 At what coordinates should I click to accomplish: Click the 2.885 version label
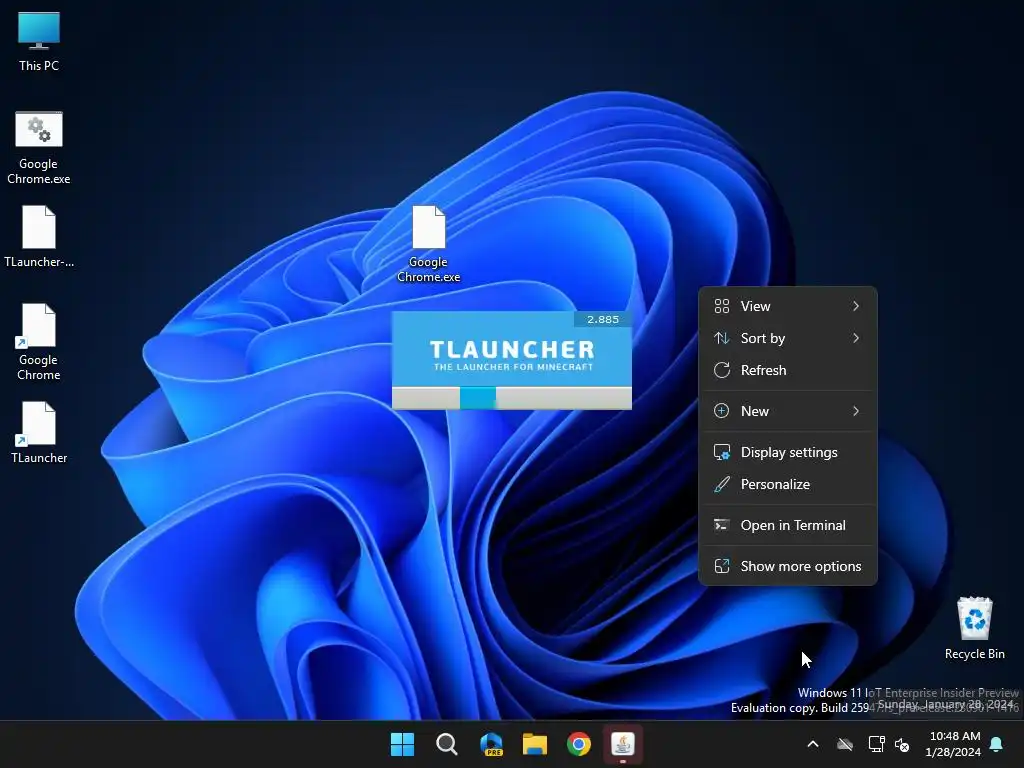click(602, 319)
